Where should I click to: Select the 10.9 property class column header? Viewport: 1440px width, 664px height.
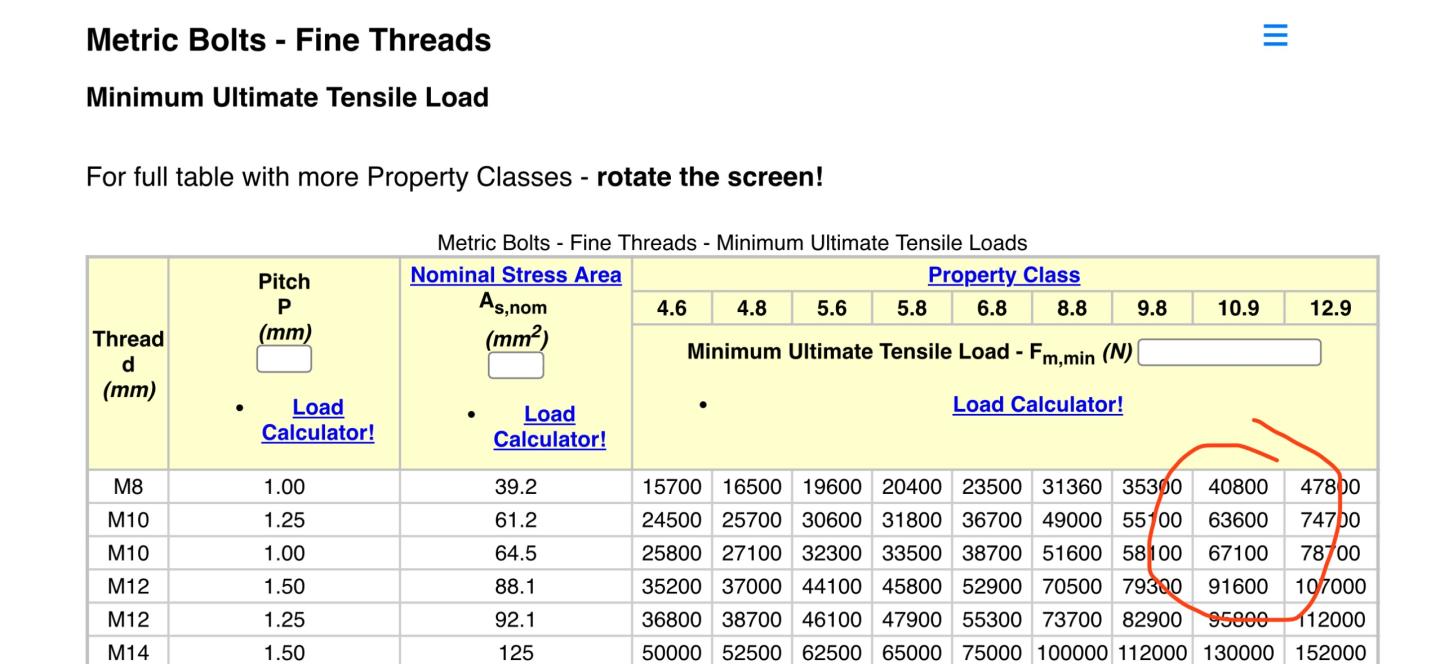pos(1237,309)
